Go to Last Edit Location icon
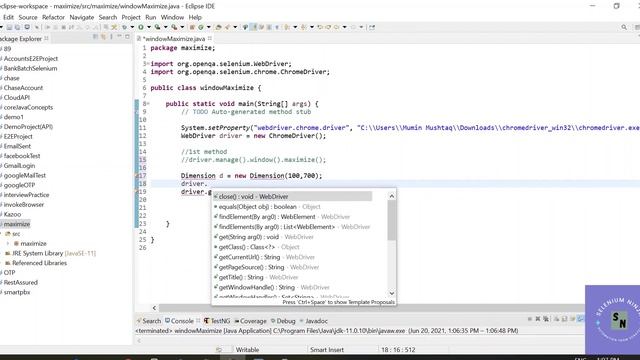The height and width of the screenshot is (360, 640). (320, 27)
